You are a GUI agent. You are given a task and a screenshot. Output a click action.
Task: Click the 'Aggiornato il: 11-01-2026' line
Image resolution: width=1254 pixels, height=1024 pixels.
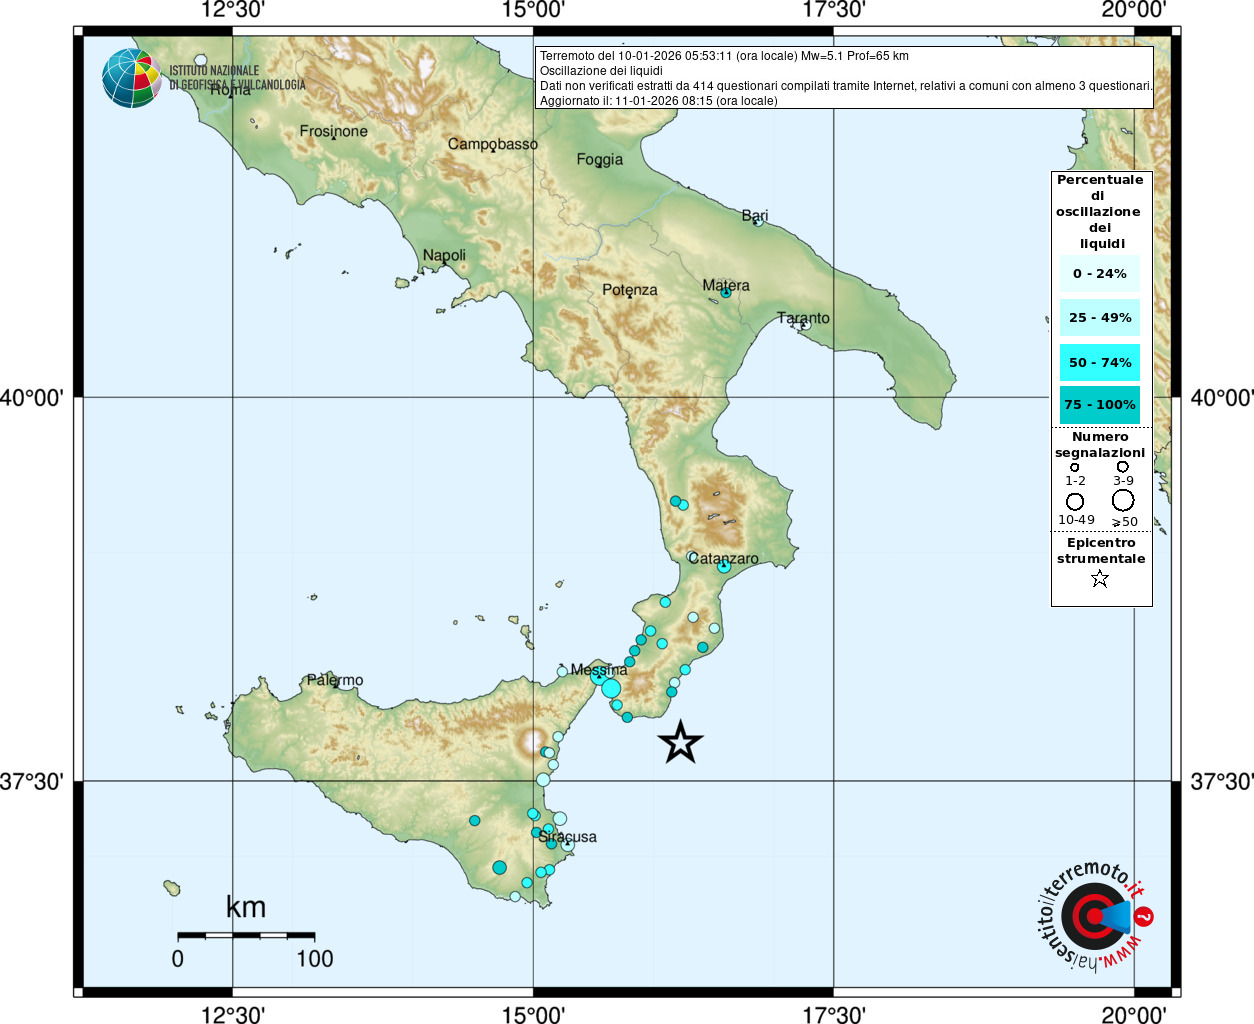coord(659,101)
